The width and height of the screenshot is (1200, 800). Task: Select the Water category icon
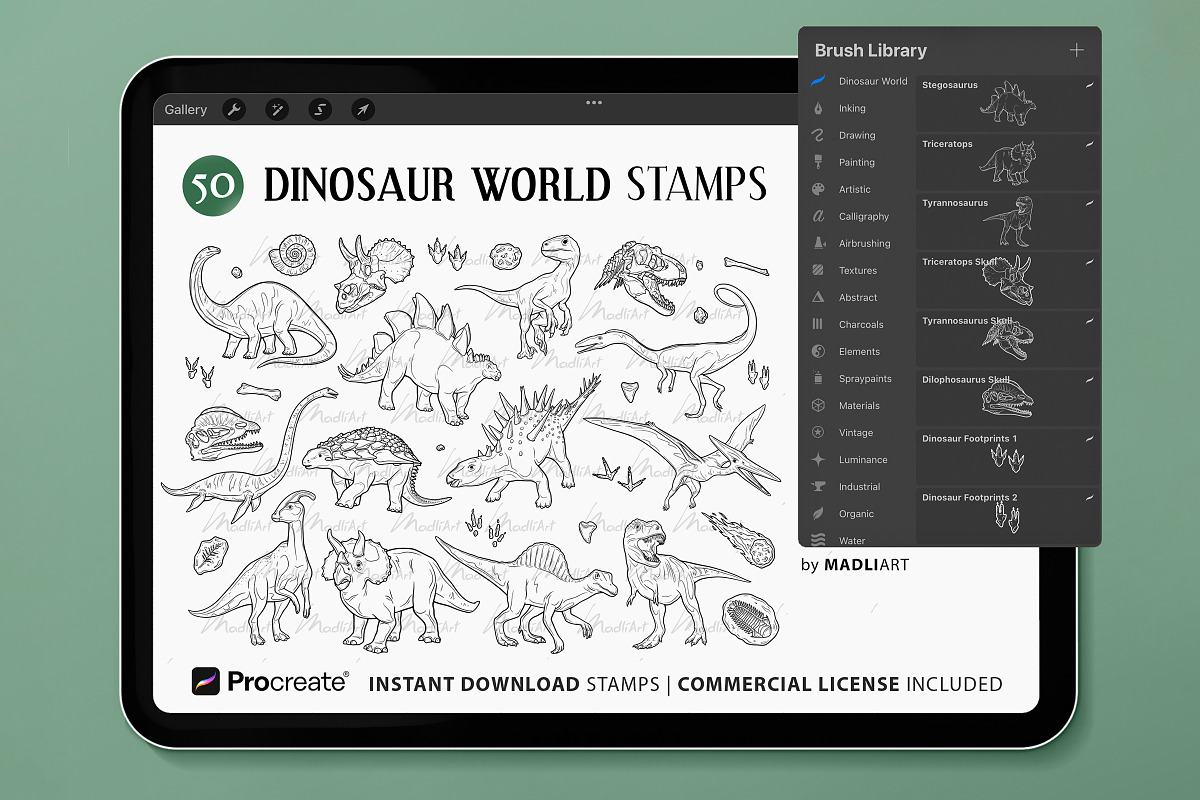click(x=818, y=540)
